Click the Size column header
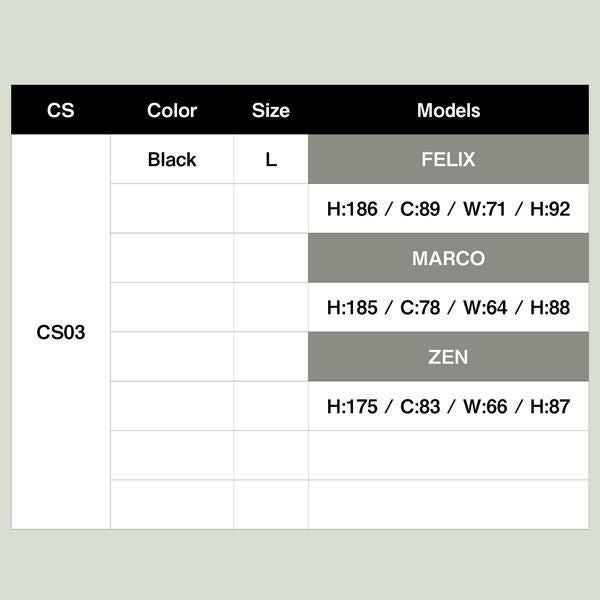This screenshot has height=600, width=600. 271,111
